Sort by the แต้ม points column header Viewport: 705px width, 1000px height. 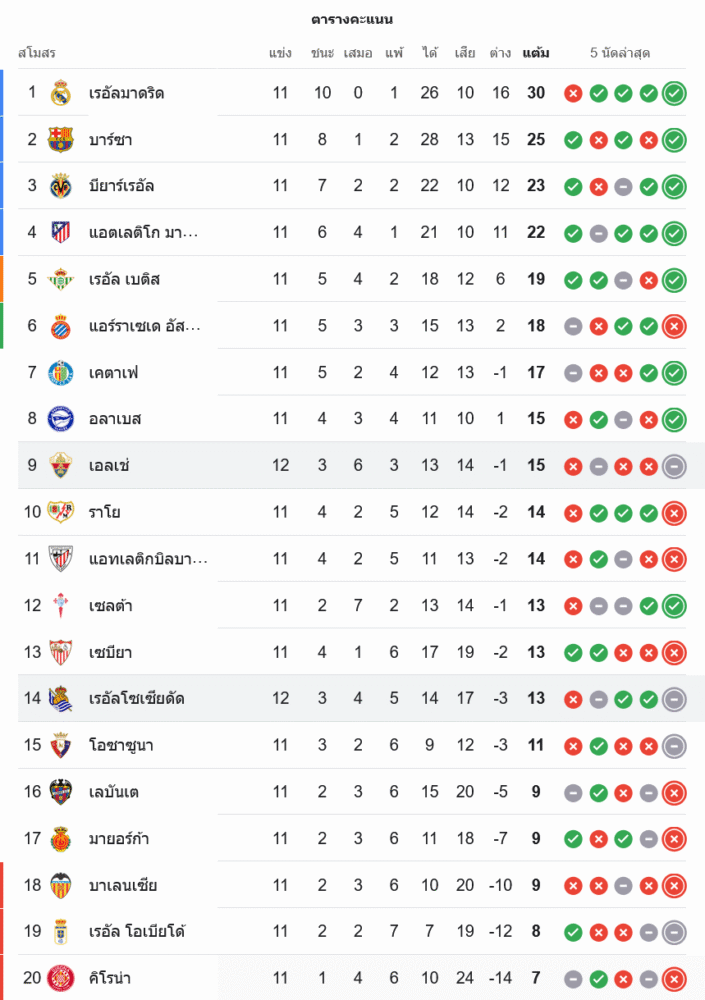point(535,52)
